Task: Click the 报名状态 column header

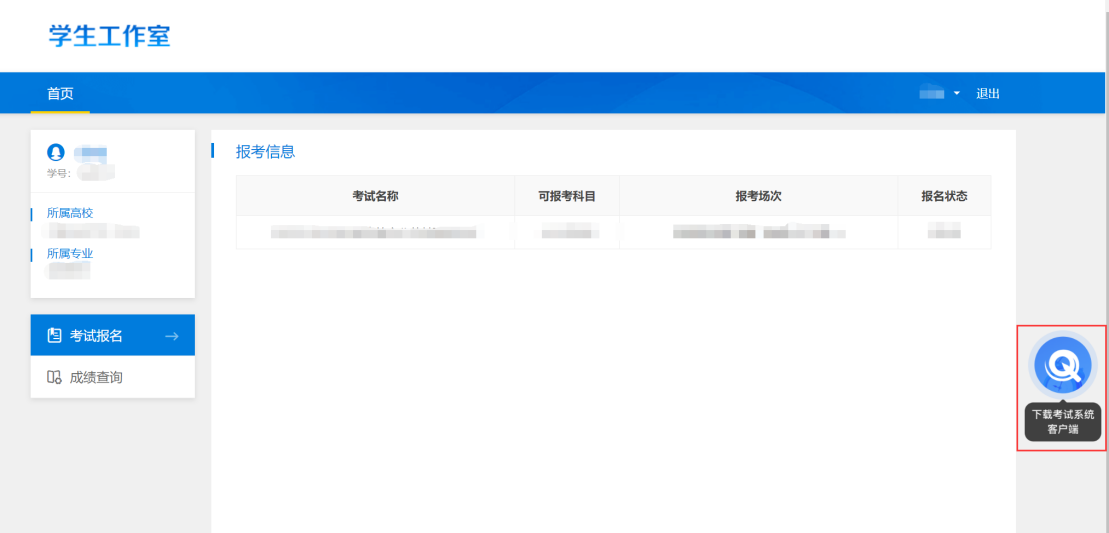Action: [x=943, y=196]
